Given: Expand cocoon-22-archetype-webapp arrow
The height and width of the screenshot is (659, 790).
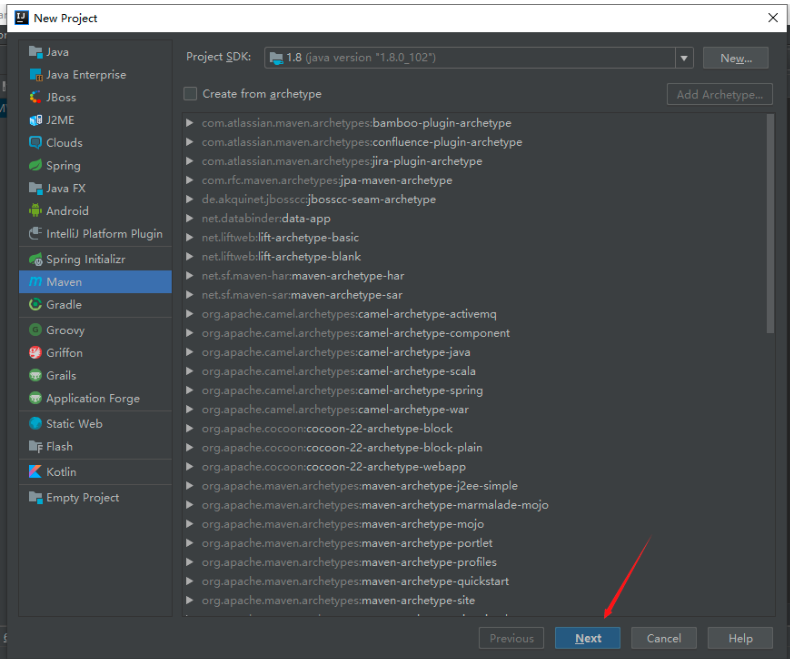Looking at the screenshot, I should [x=189, y=467].
